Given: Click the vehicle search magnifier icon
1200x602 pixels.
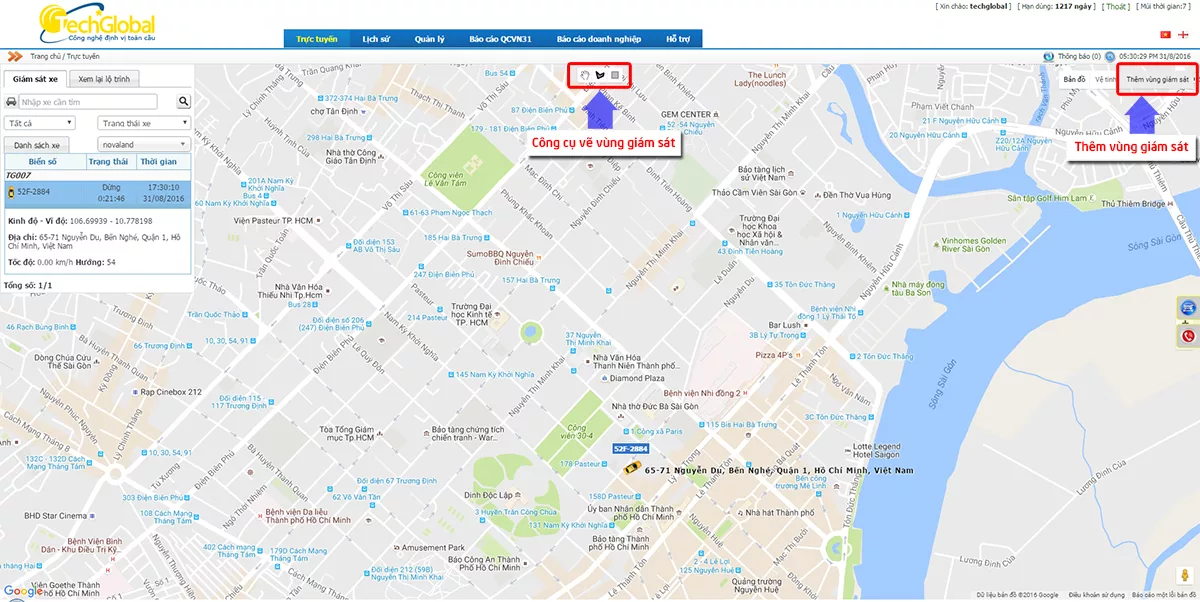Looking at the screenshot, I should pos(184,102).
